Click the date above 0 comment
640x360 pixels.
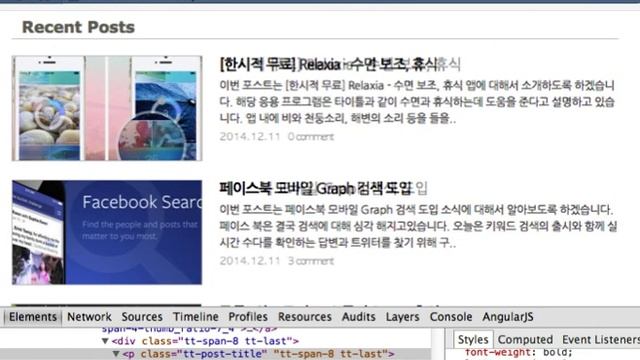250,137
